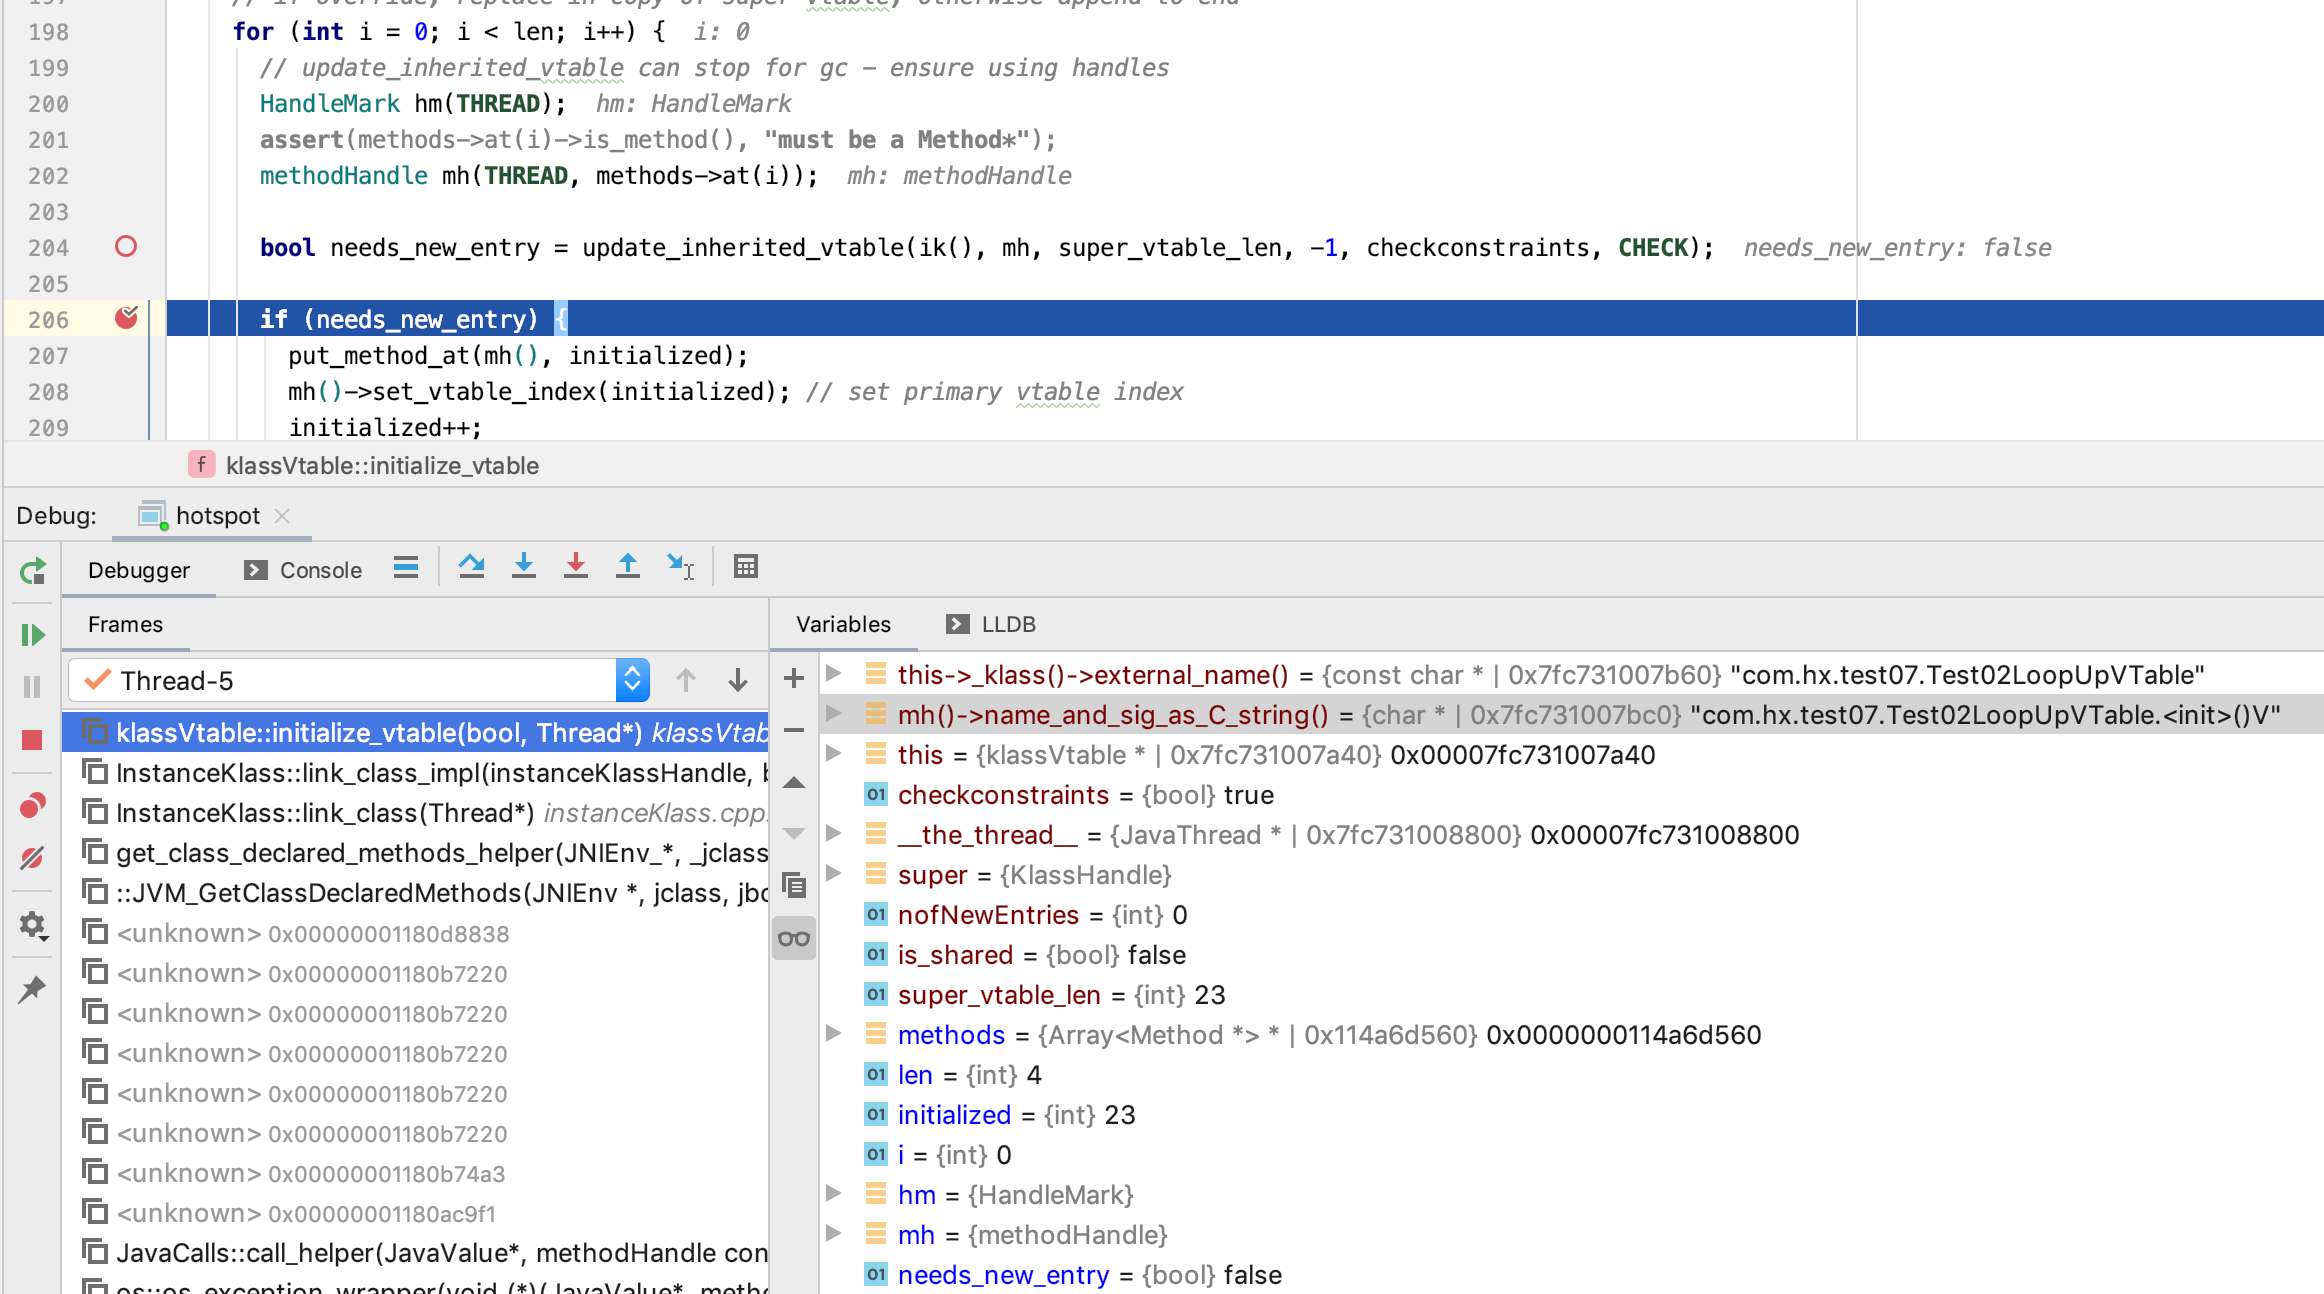
Task: Toggle the breakpoint on line 206
Action: (126, 319)
